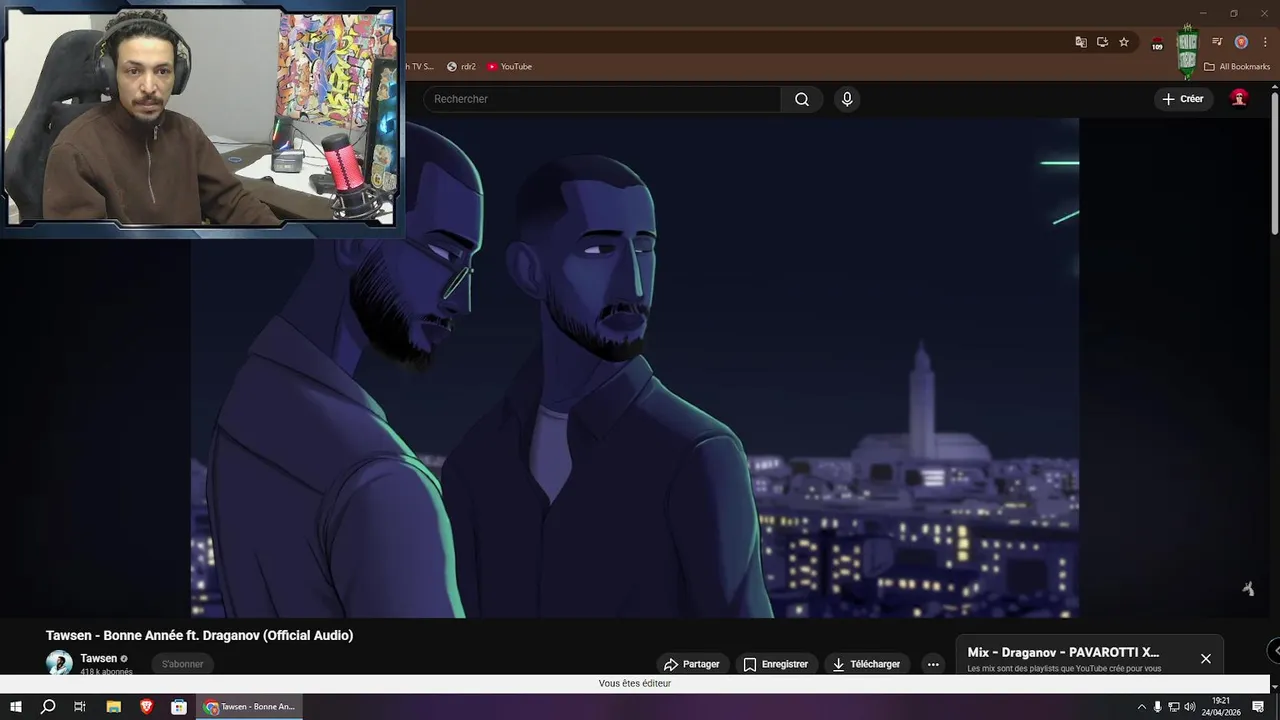The height and width of the screenshot is (720, 1280).
Task: Install app via the address bar install icon
Action: click(x=1102, y=42)
